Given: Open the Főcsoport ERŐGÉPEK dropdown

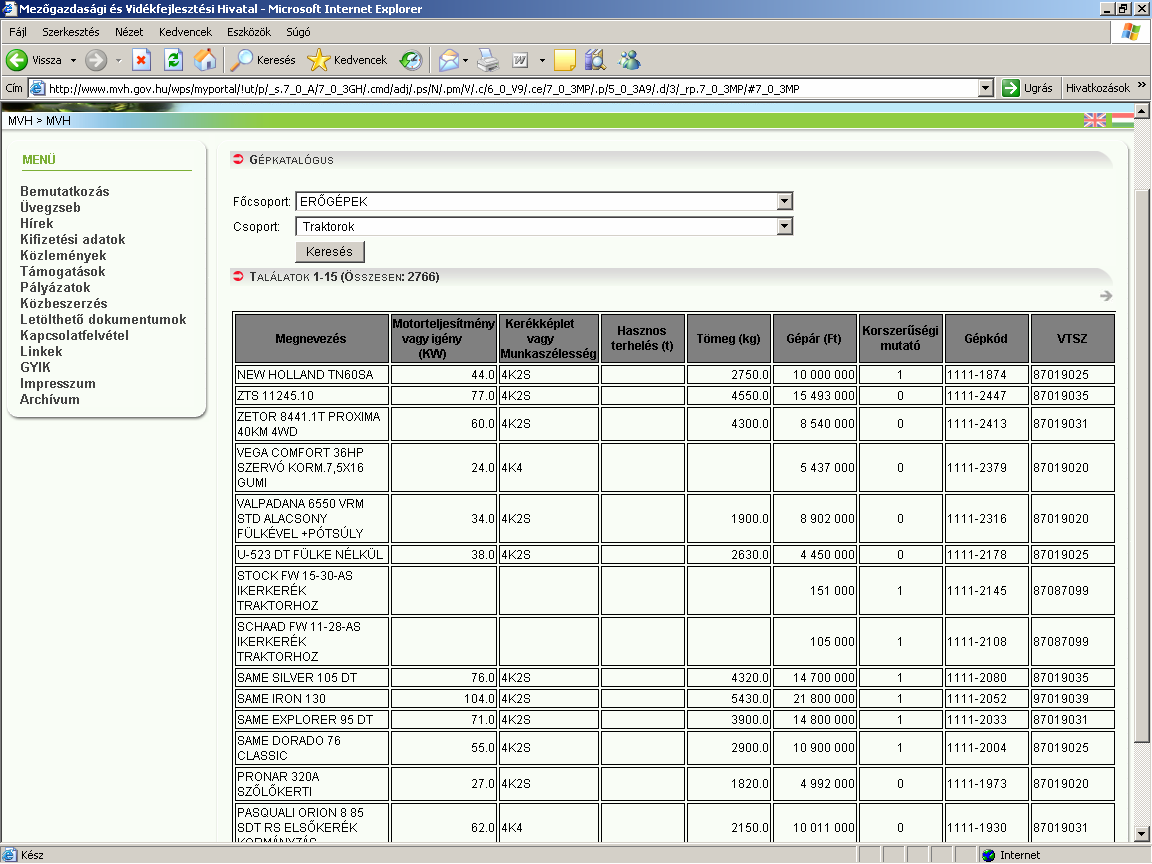Looking at the screenshot, I should pyautogui.click(x=785, y=201).
